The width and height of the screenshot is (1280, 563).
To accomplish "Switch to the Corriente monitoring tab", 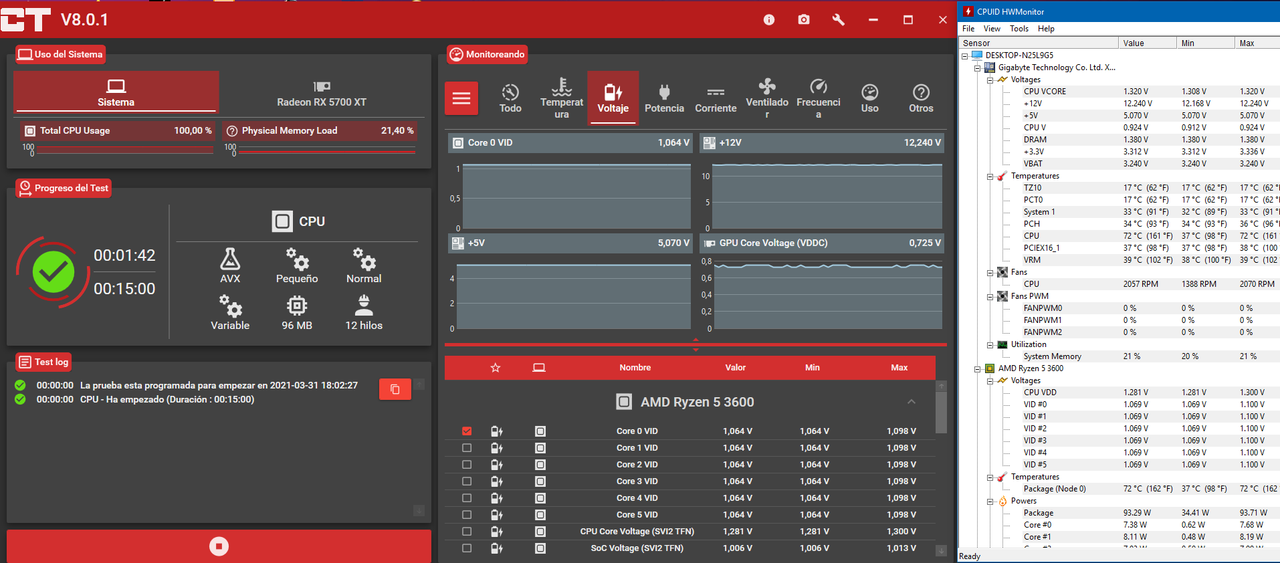I will pos(715,97).
